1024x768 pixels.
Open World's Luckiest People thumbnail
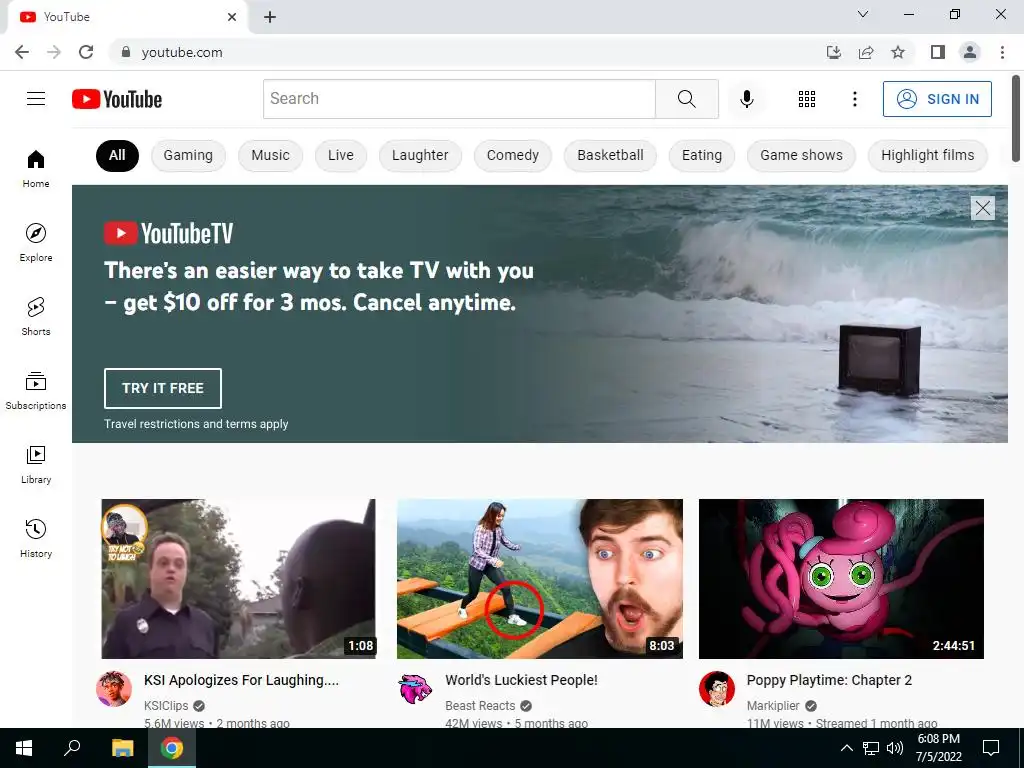[x=539, y=579]
